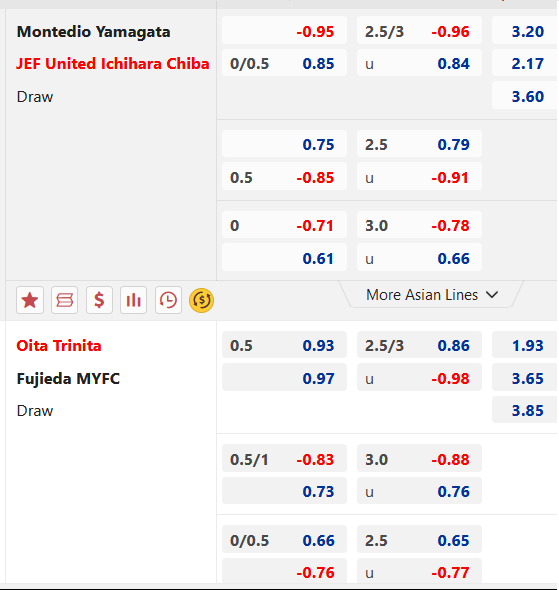Pick over 3.0 at -0.88
The height and width of the screenshot is (590, 559).
pos(419,458)
